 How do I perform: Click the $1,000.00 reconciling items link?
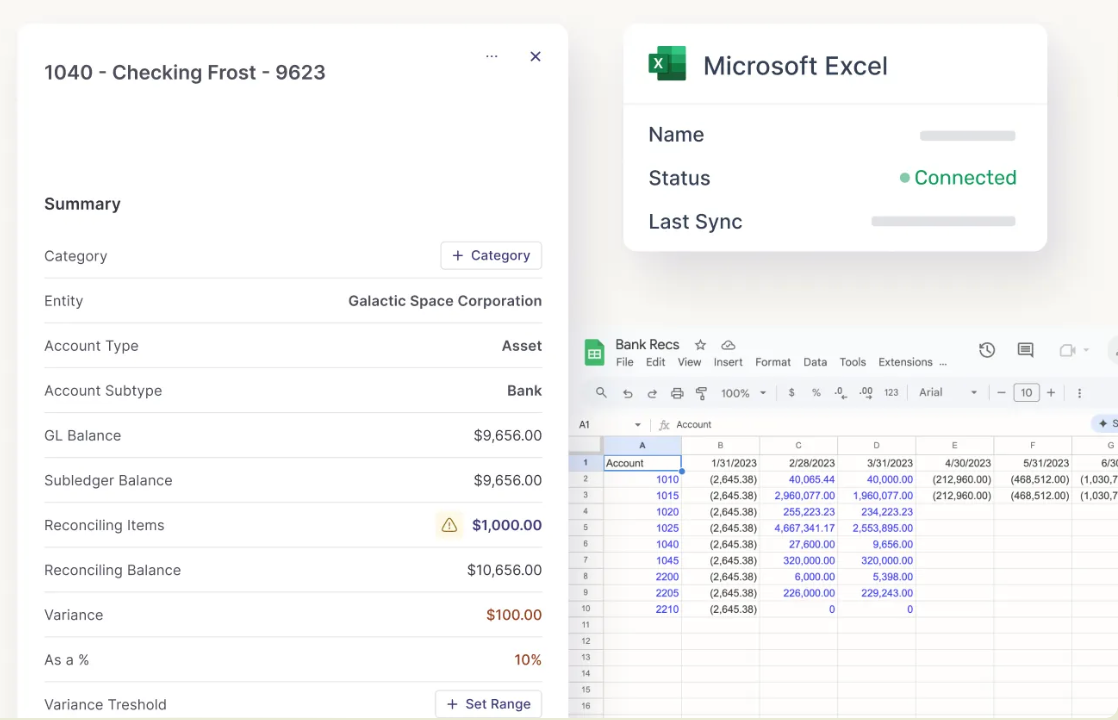click(507, 525)
